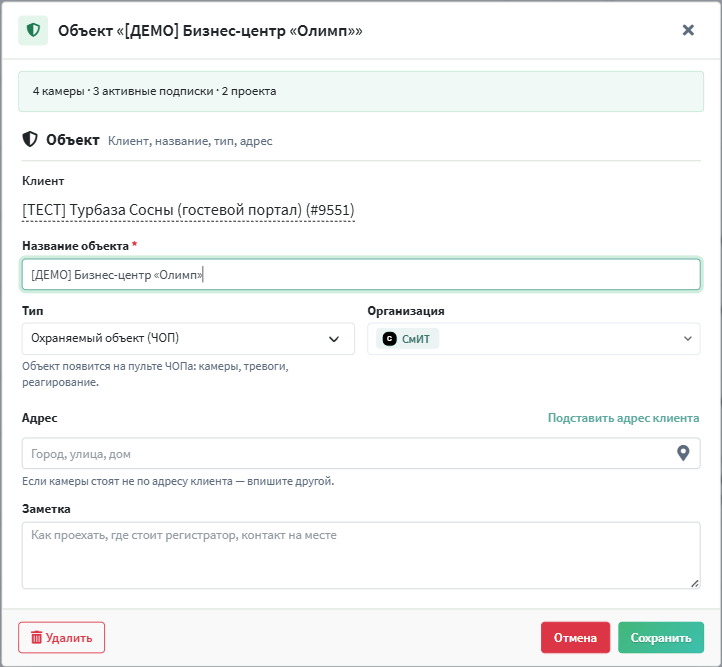Click the Клиент field label

tap(43, 181)
